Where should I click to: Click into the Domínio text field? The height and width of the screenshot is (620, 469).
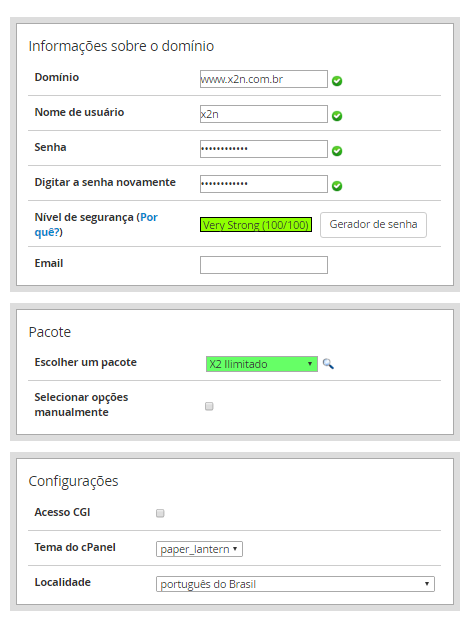(x=264, y=79)
